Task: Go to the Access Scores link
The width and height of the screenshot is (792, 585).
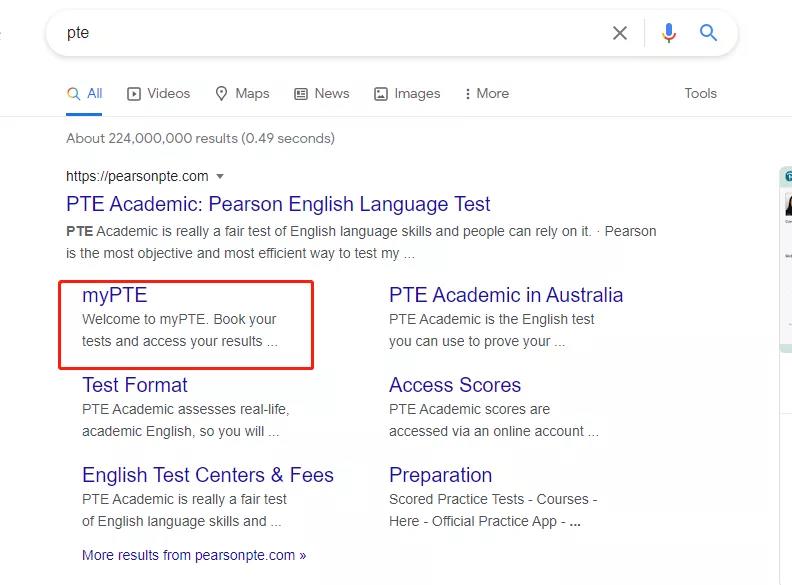Action: 454,384
